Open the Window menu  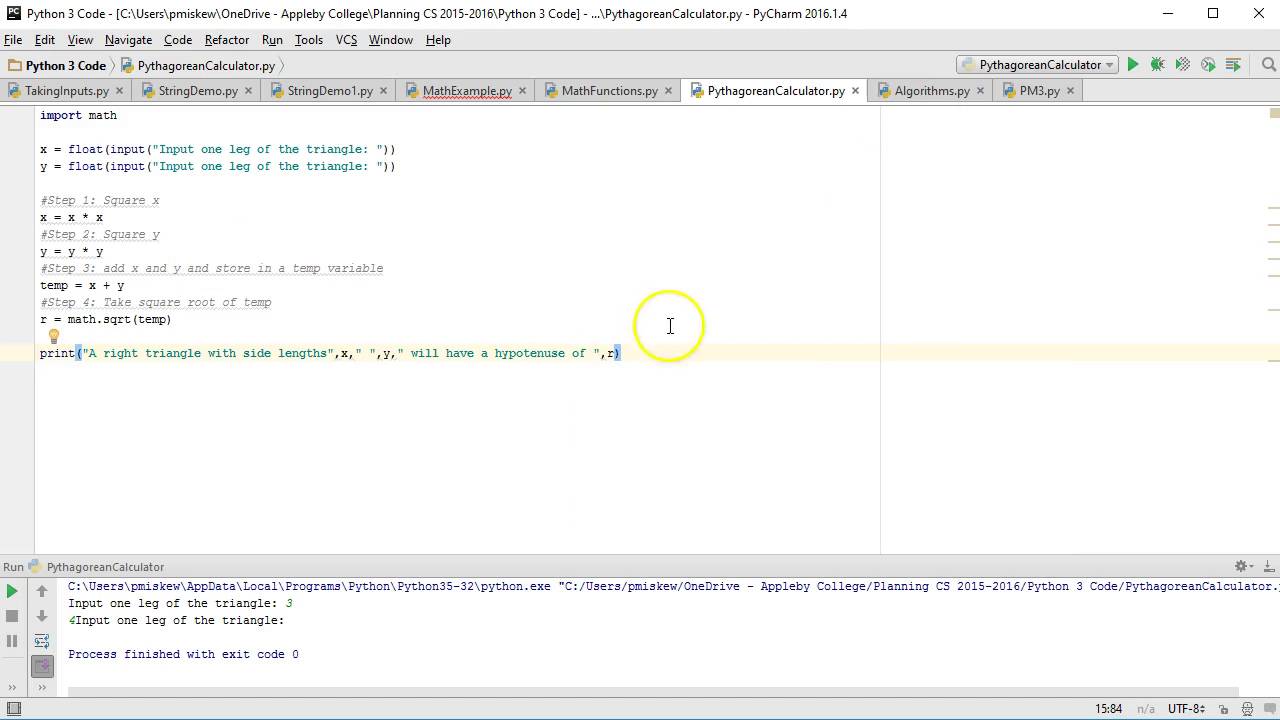(391, 40)
